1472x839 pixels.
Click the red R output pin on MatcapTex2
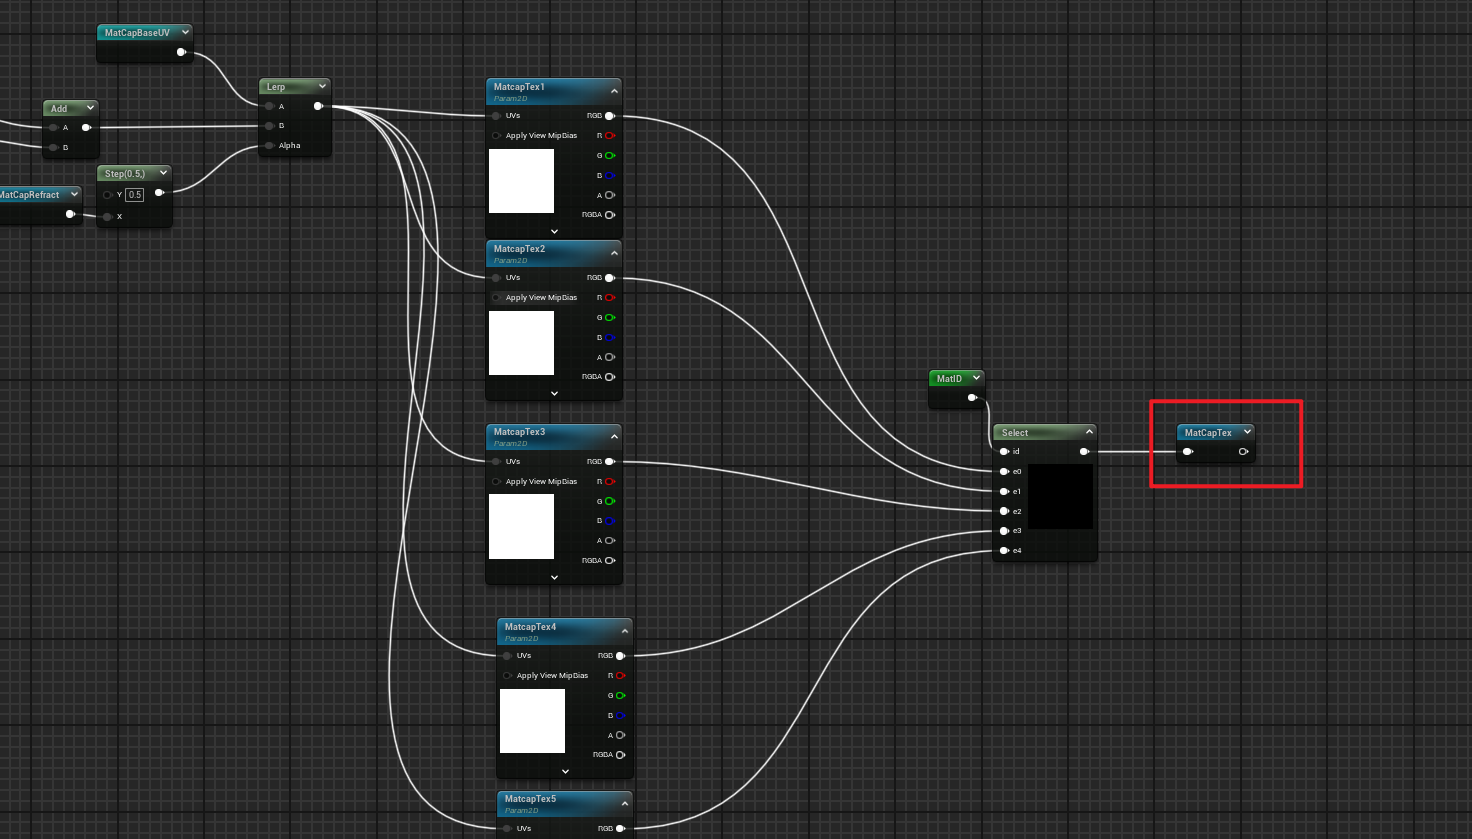[x=609, y=298]
